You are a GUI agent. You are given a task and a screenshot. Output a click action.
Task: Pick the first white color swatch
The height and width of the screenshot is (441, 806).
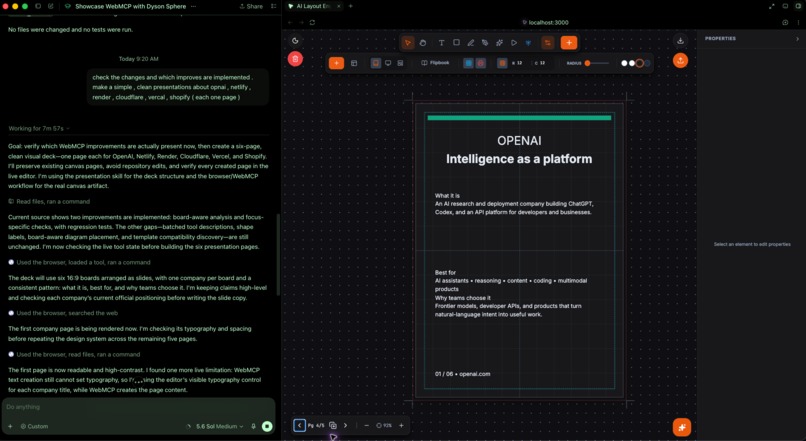[624, 63]
